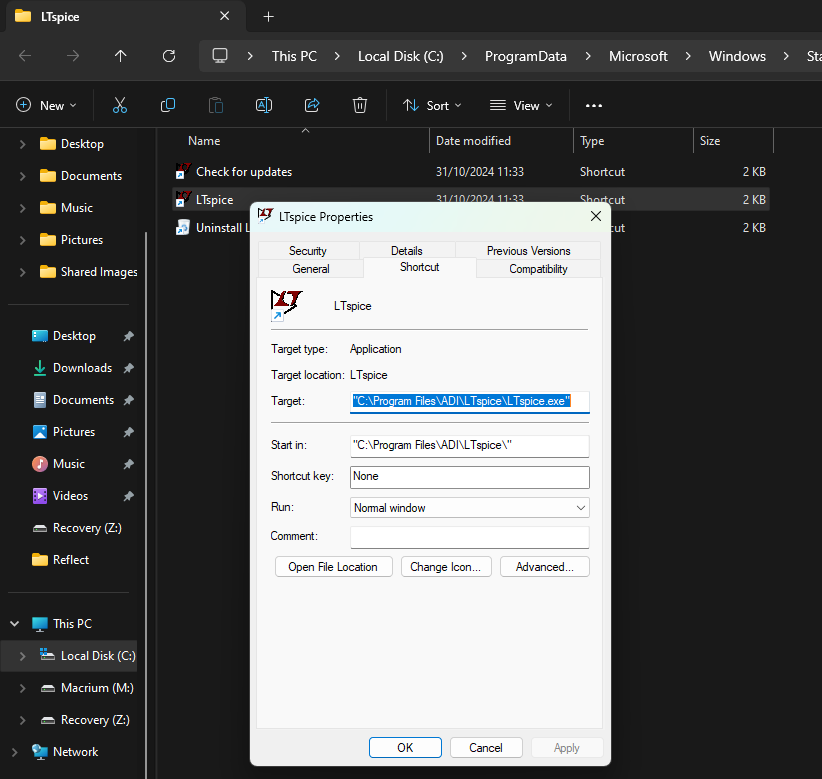
Task: Open the New item dropdown
Action: [46, 105]
